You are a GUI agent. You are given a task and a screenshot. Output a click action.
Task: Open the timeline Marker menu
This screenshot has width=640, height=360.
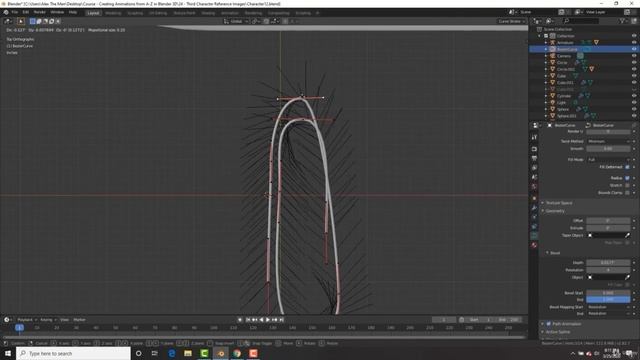79,320
